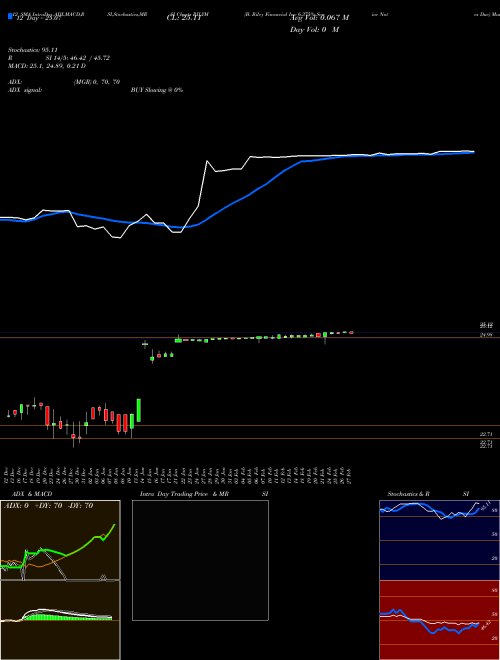This screenshot has height=660, width=500.
Task: Click the "Stochastics & R" panel title
Action: tap(408, 494)
